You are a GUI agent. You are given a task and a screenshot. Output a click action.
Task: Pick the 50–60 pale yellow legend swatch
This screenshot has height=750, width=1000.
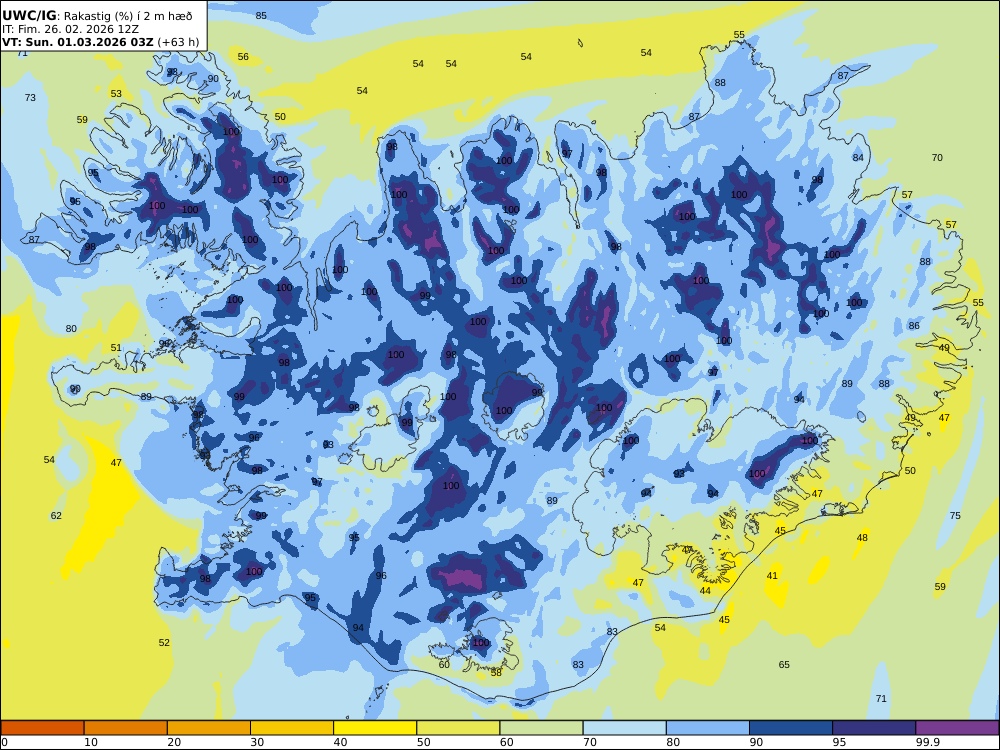coord(458,728)
